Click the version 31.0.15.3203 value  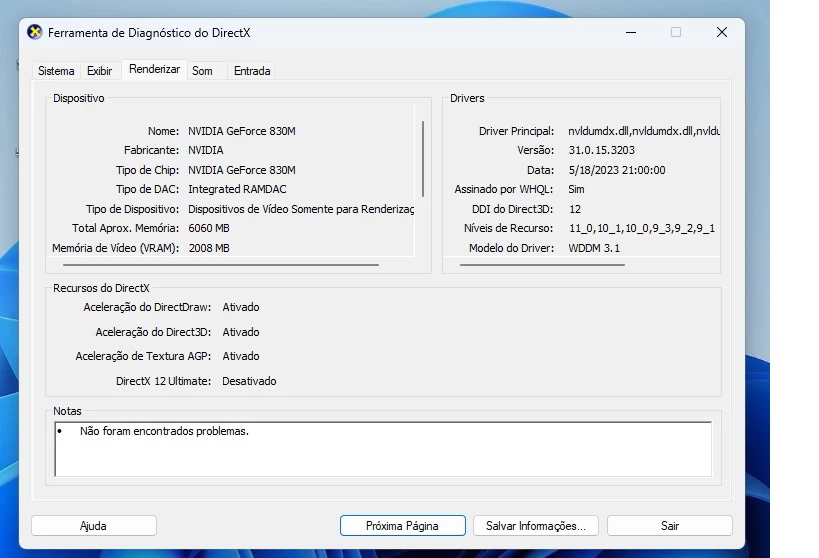(x=602, y=150)
